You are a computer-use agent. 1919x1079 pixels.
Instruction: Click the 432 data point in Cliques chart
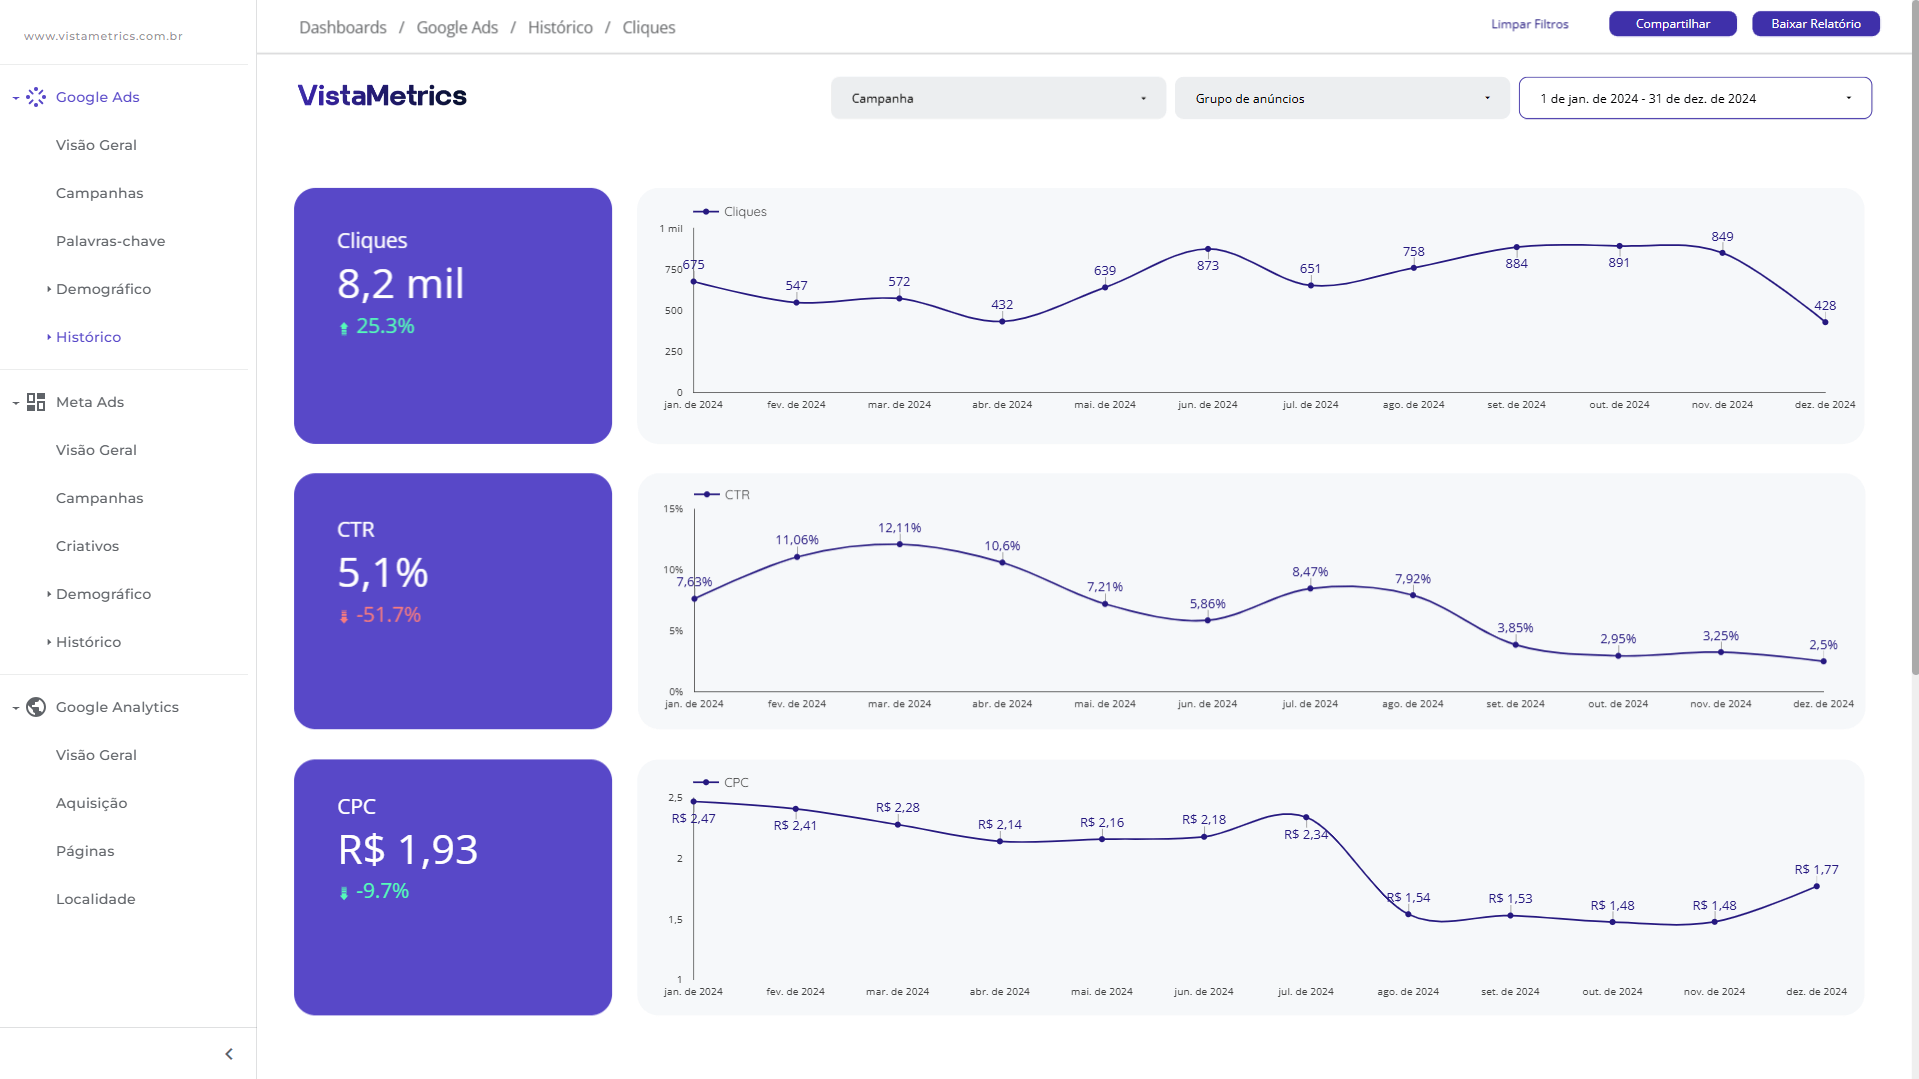1002,321
